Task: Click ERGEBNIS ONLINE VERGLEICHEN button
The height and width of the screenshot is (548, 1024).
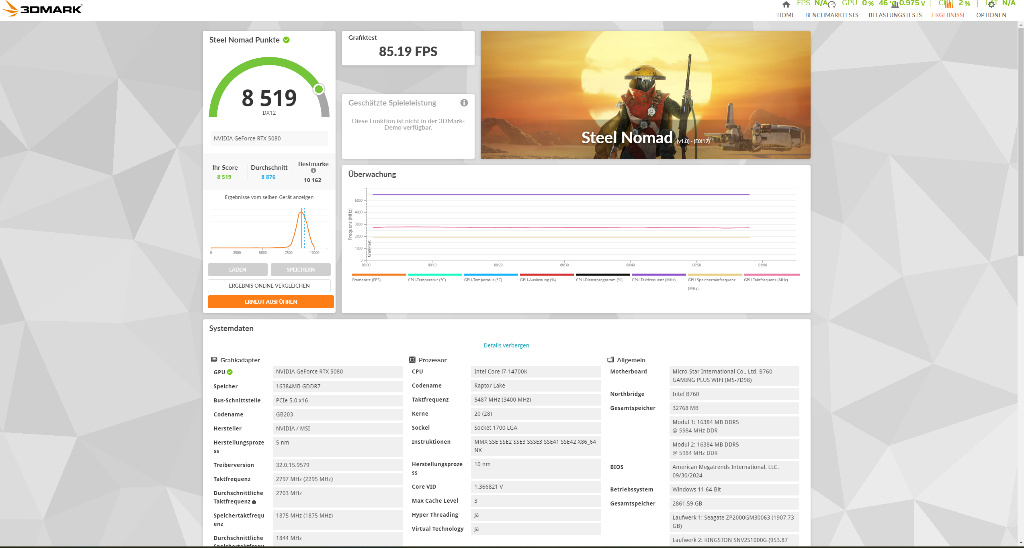Action: [x=269, y=285]
